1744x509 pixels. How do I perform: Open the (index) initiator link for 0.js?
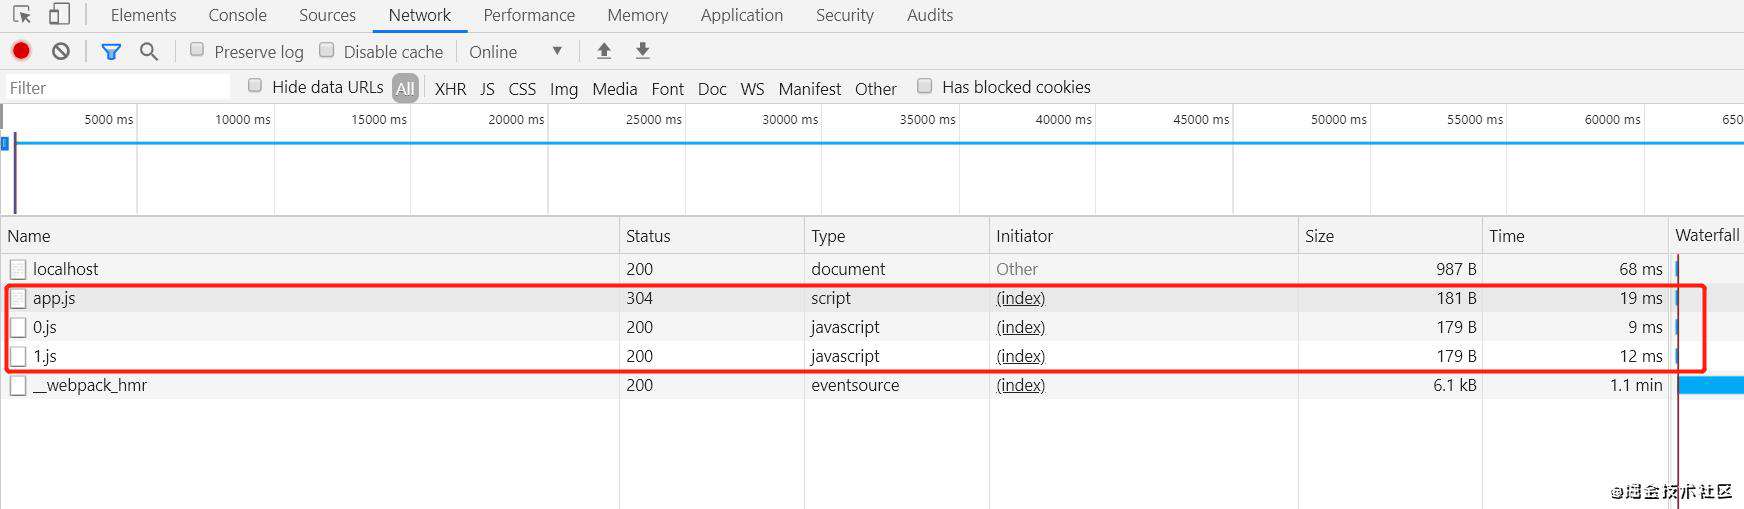point(1020,327)
